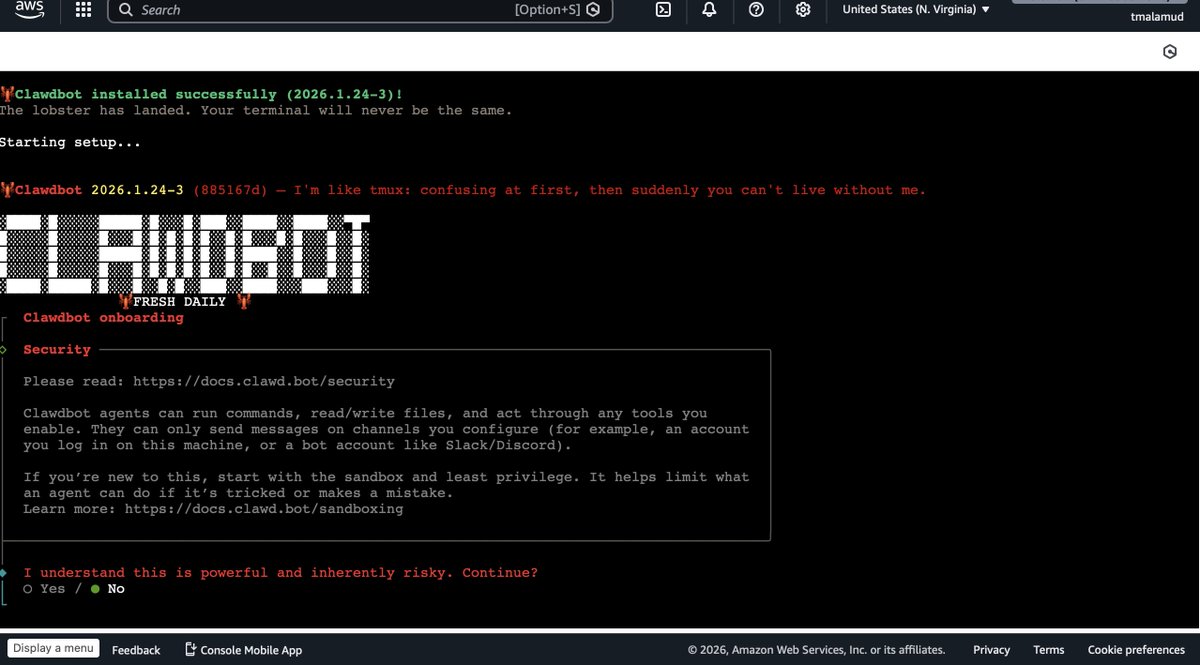Select the Yes option in terminal prompt

[x=45, y=589]
